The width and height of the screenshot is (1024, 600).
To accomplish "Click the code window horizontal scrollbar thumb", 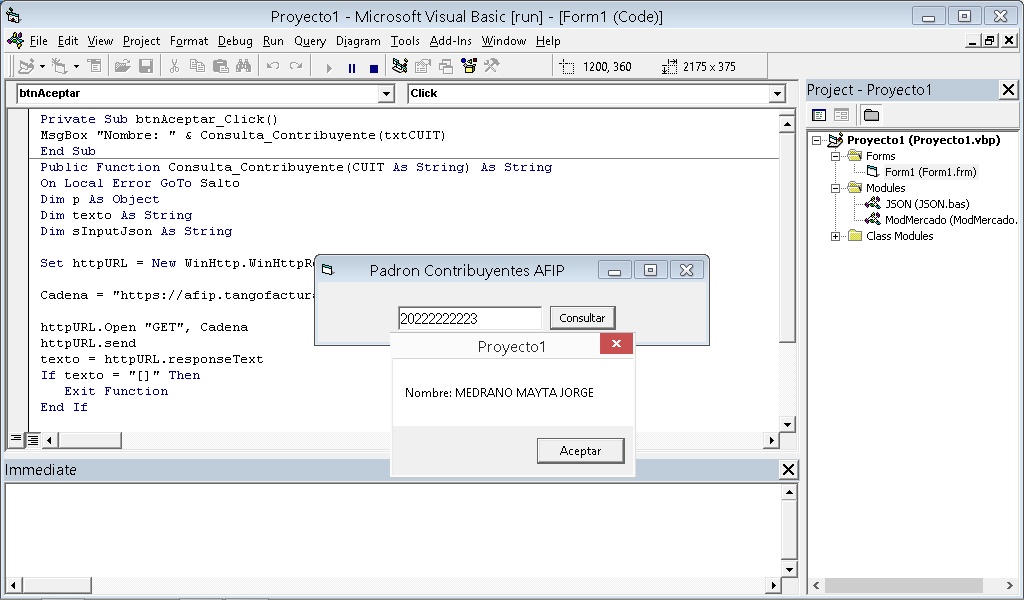I will 89,440.
